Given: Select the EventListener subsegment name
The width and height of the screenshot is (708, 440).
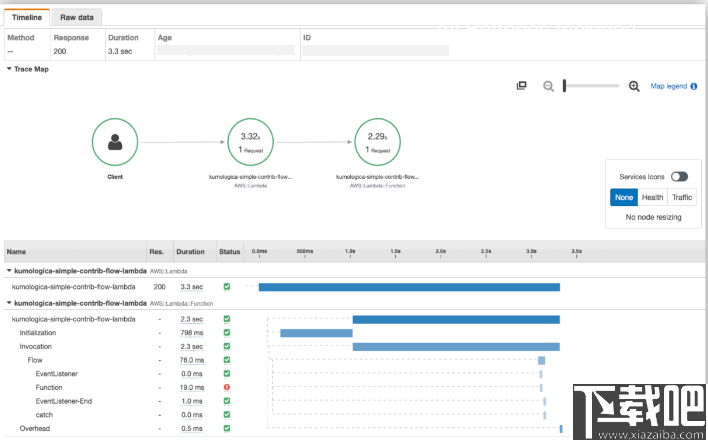Looking at the screenshot, I should point(56,374).
